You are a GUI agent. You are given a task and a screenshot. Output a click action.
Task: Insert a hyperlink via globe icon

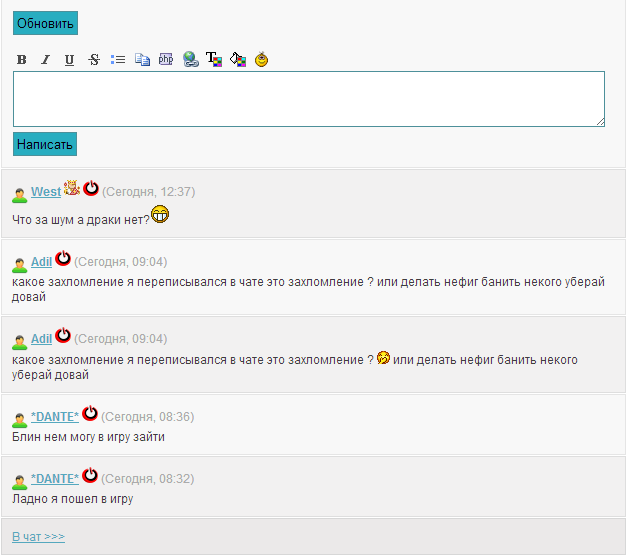[190, 60]
